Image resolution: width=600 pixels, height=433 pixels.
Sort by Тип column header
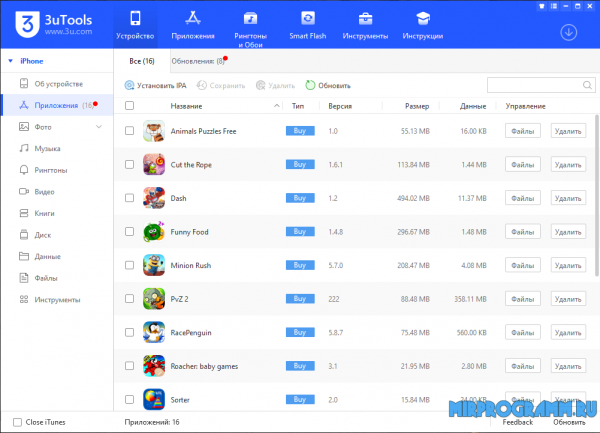(x=298, y=106)
